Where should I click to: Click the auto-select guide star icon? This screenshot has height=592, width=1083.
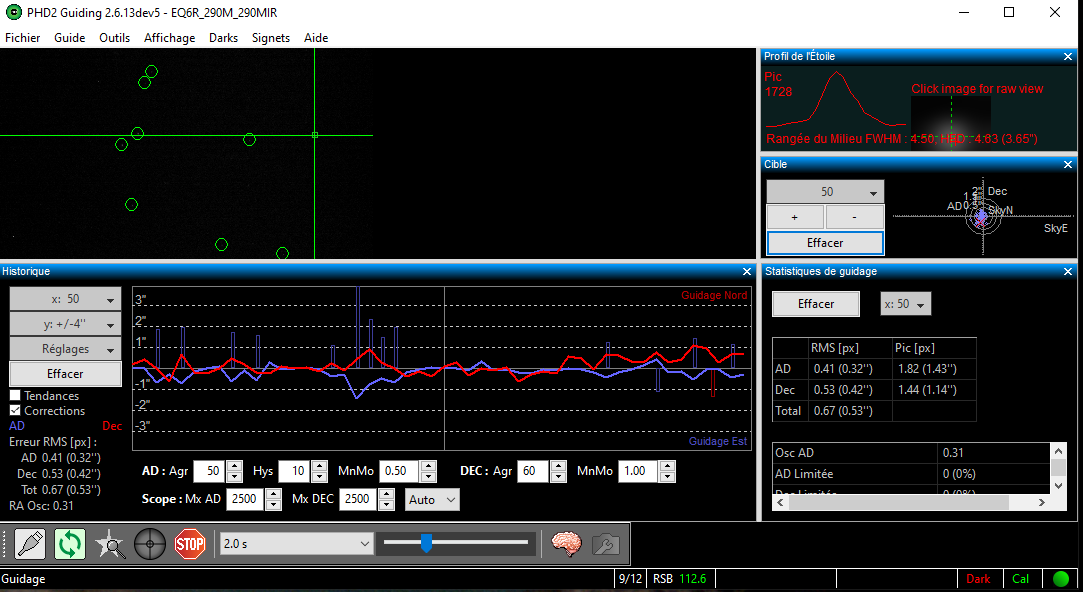(110, 544)
